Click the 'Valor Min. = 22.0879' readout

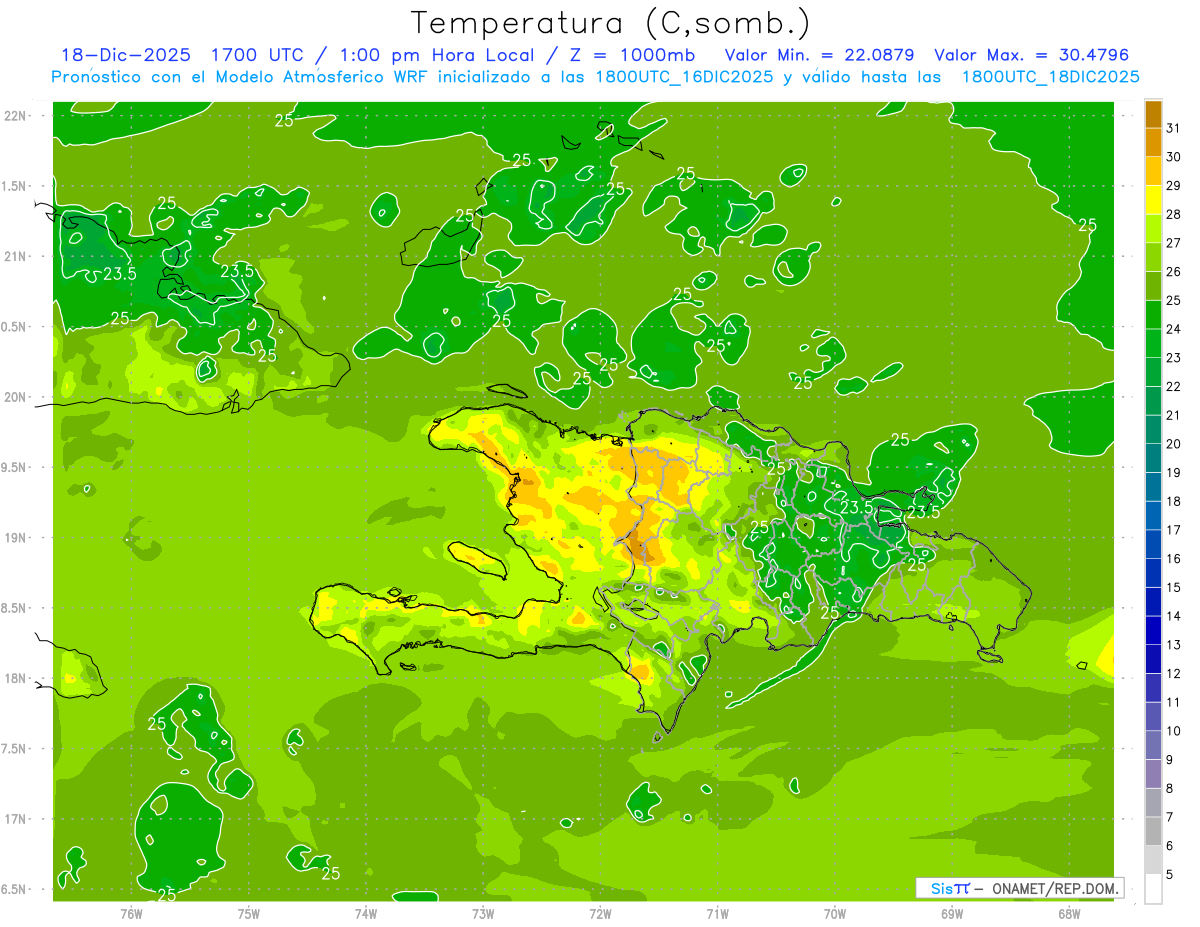[820, 55]
